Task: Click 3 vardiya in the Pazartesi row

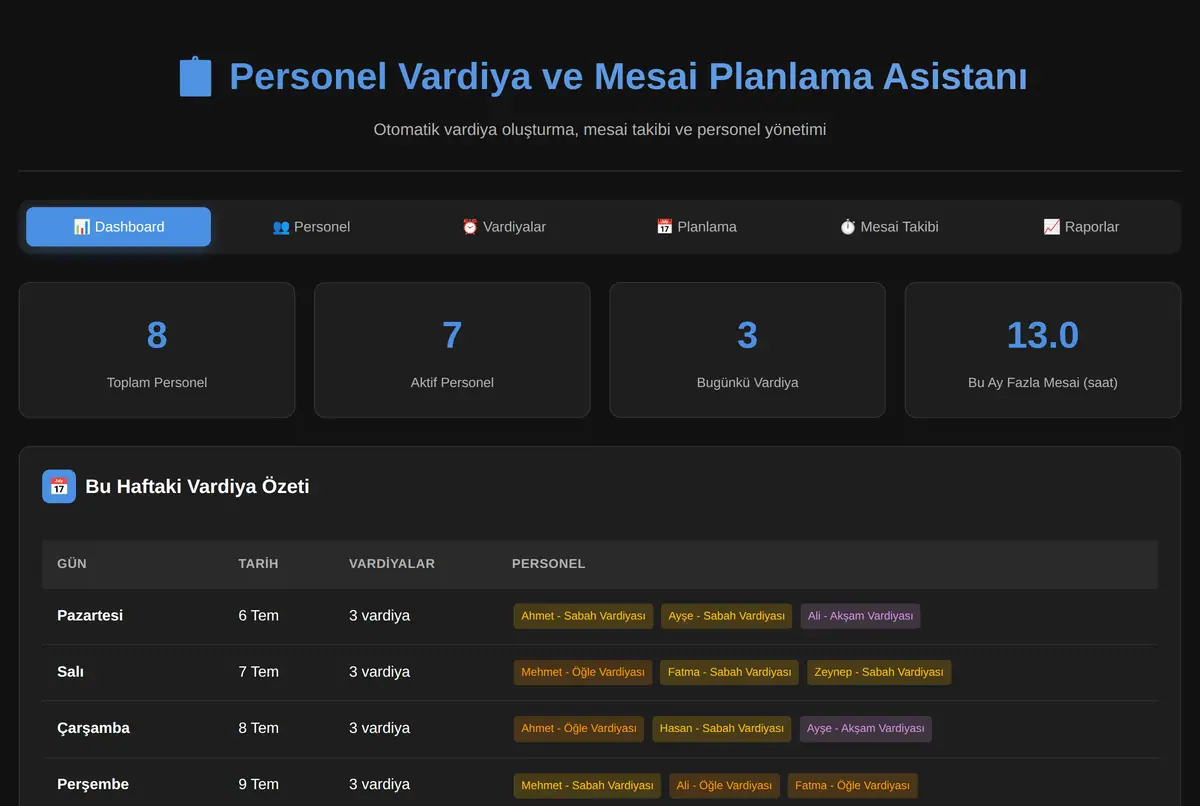Action: 380,616
